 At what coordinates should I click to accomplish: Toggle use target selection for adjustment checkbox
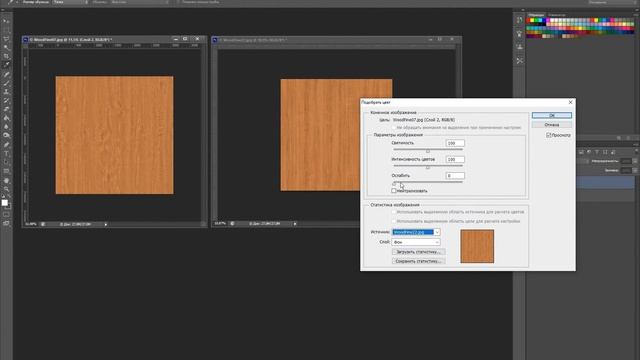coord(394,221)
